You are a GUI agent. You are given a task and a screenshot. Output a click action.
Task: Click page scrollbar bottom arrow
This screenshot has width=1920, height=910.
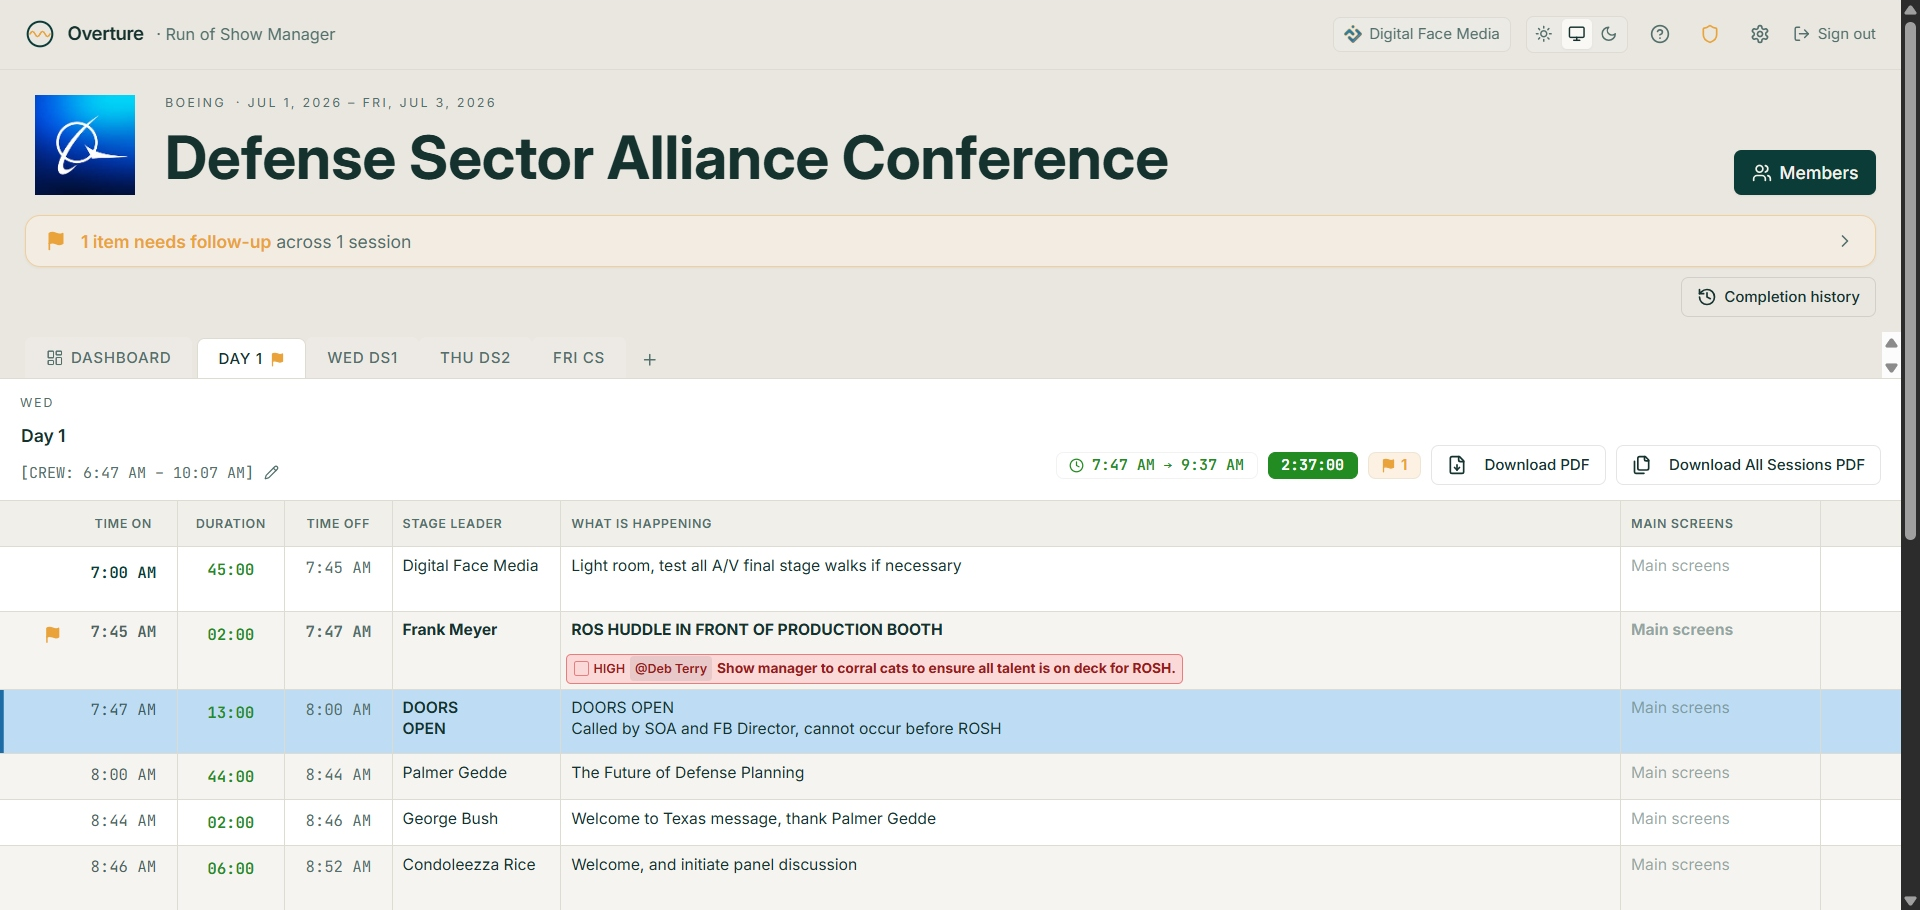coord(1910,901)
